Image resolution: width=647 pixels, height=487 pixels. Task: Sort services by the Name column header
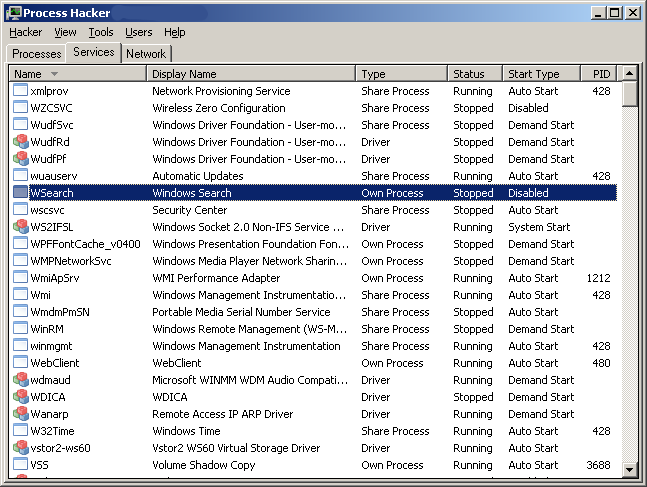coord(78,74)
